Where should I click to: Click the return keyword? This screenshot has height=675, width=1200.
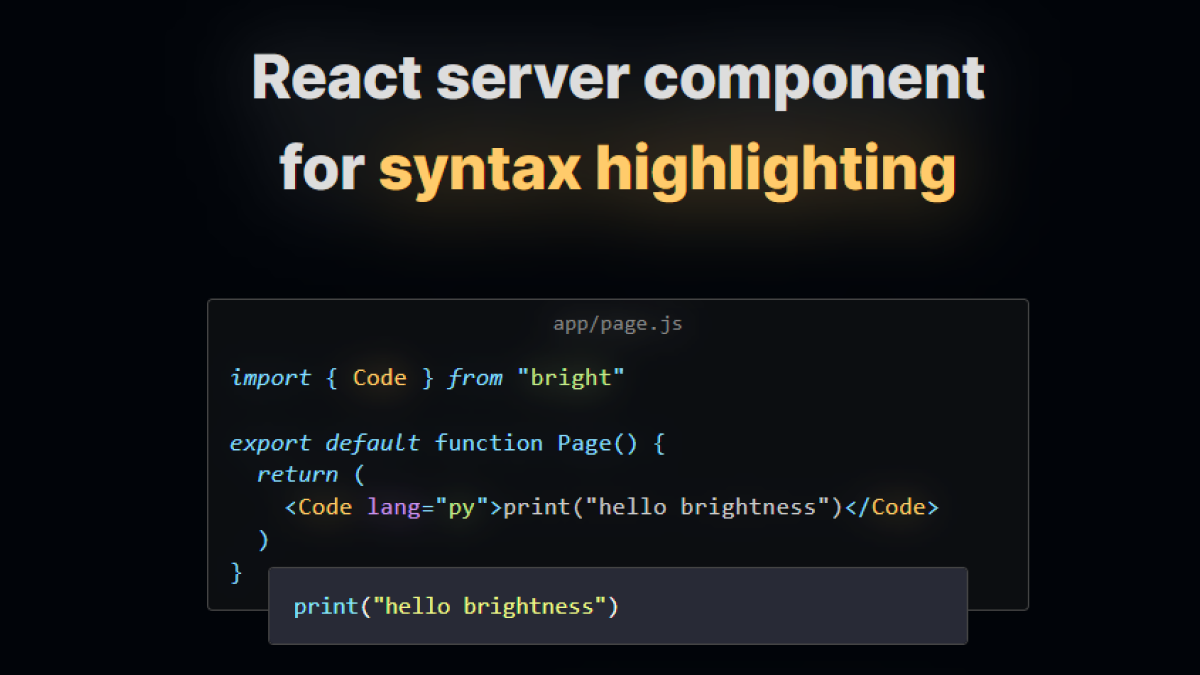pos(296,474)
